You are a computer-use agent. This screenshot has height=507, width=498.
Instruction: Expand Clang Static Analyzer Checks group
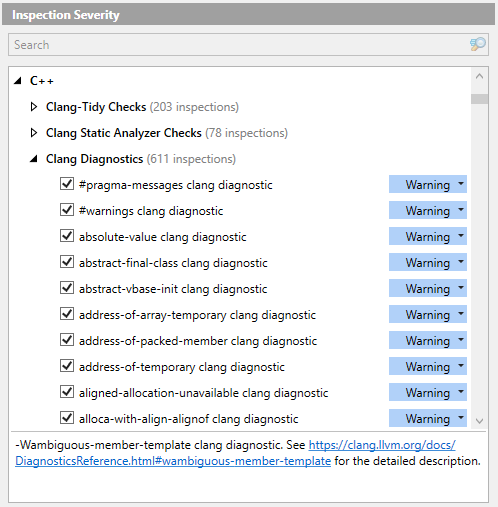pos(34,133)
